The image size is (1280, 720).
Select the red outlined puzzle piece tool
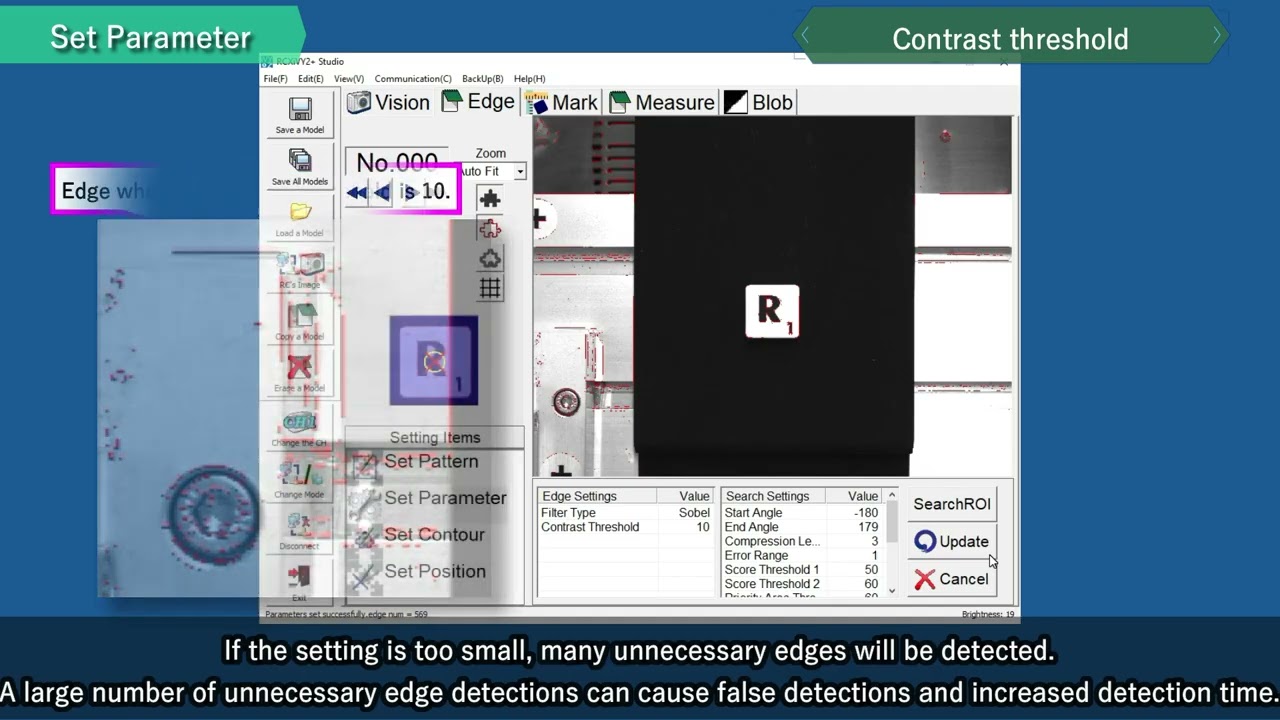[490, 229]
